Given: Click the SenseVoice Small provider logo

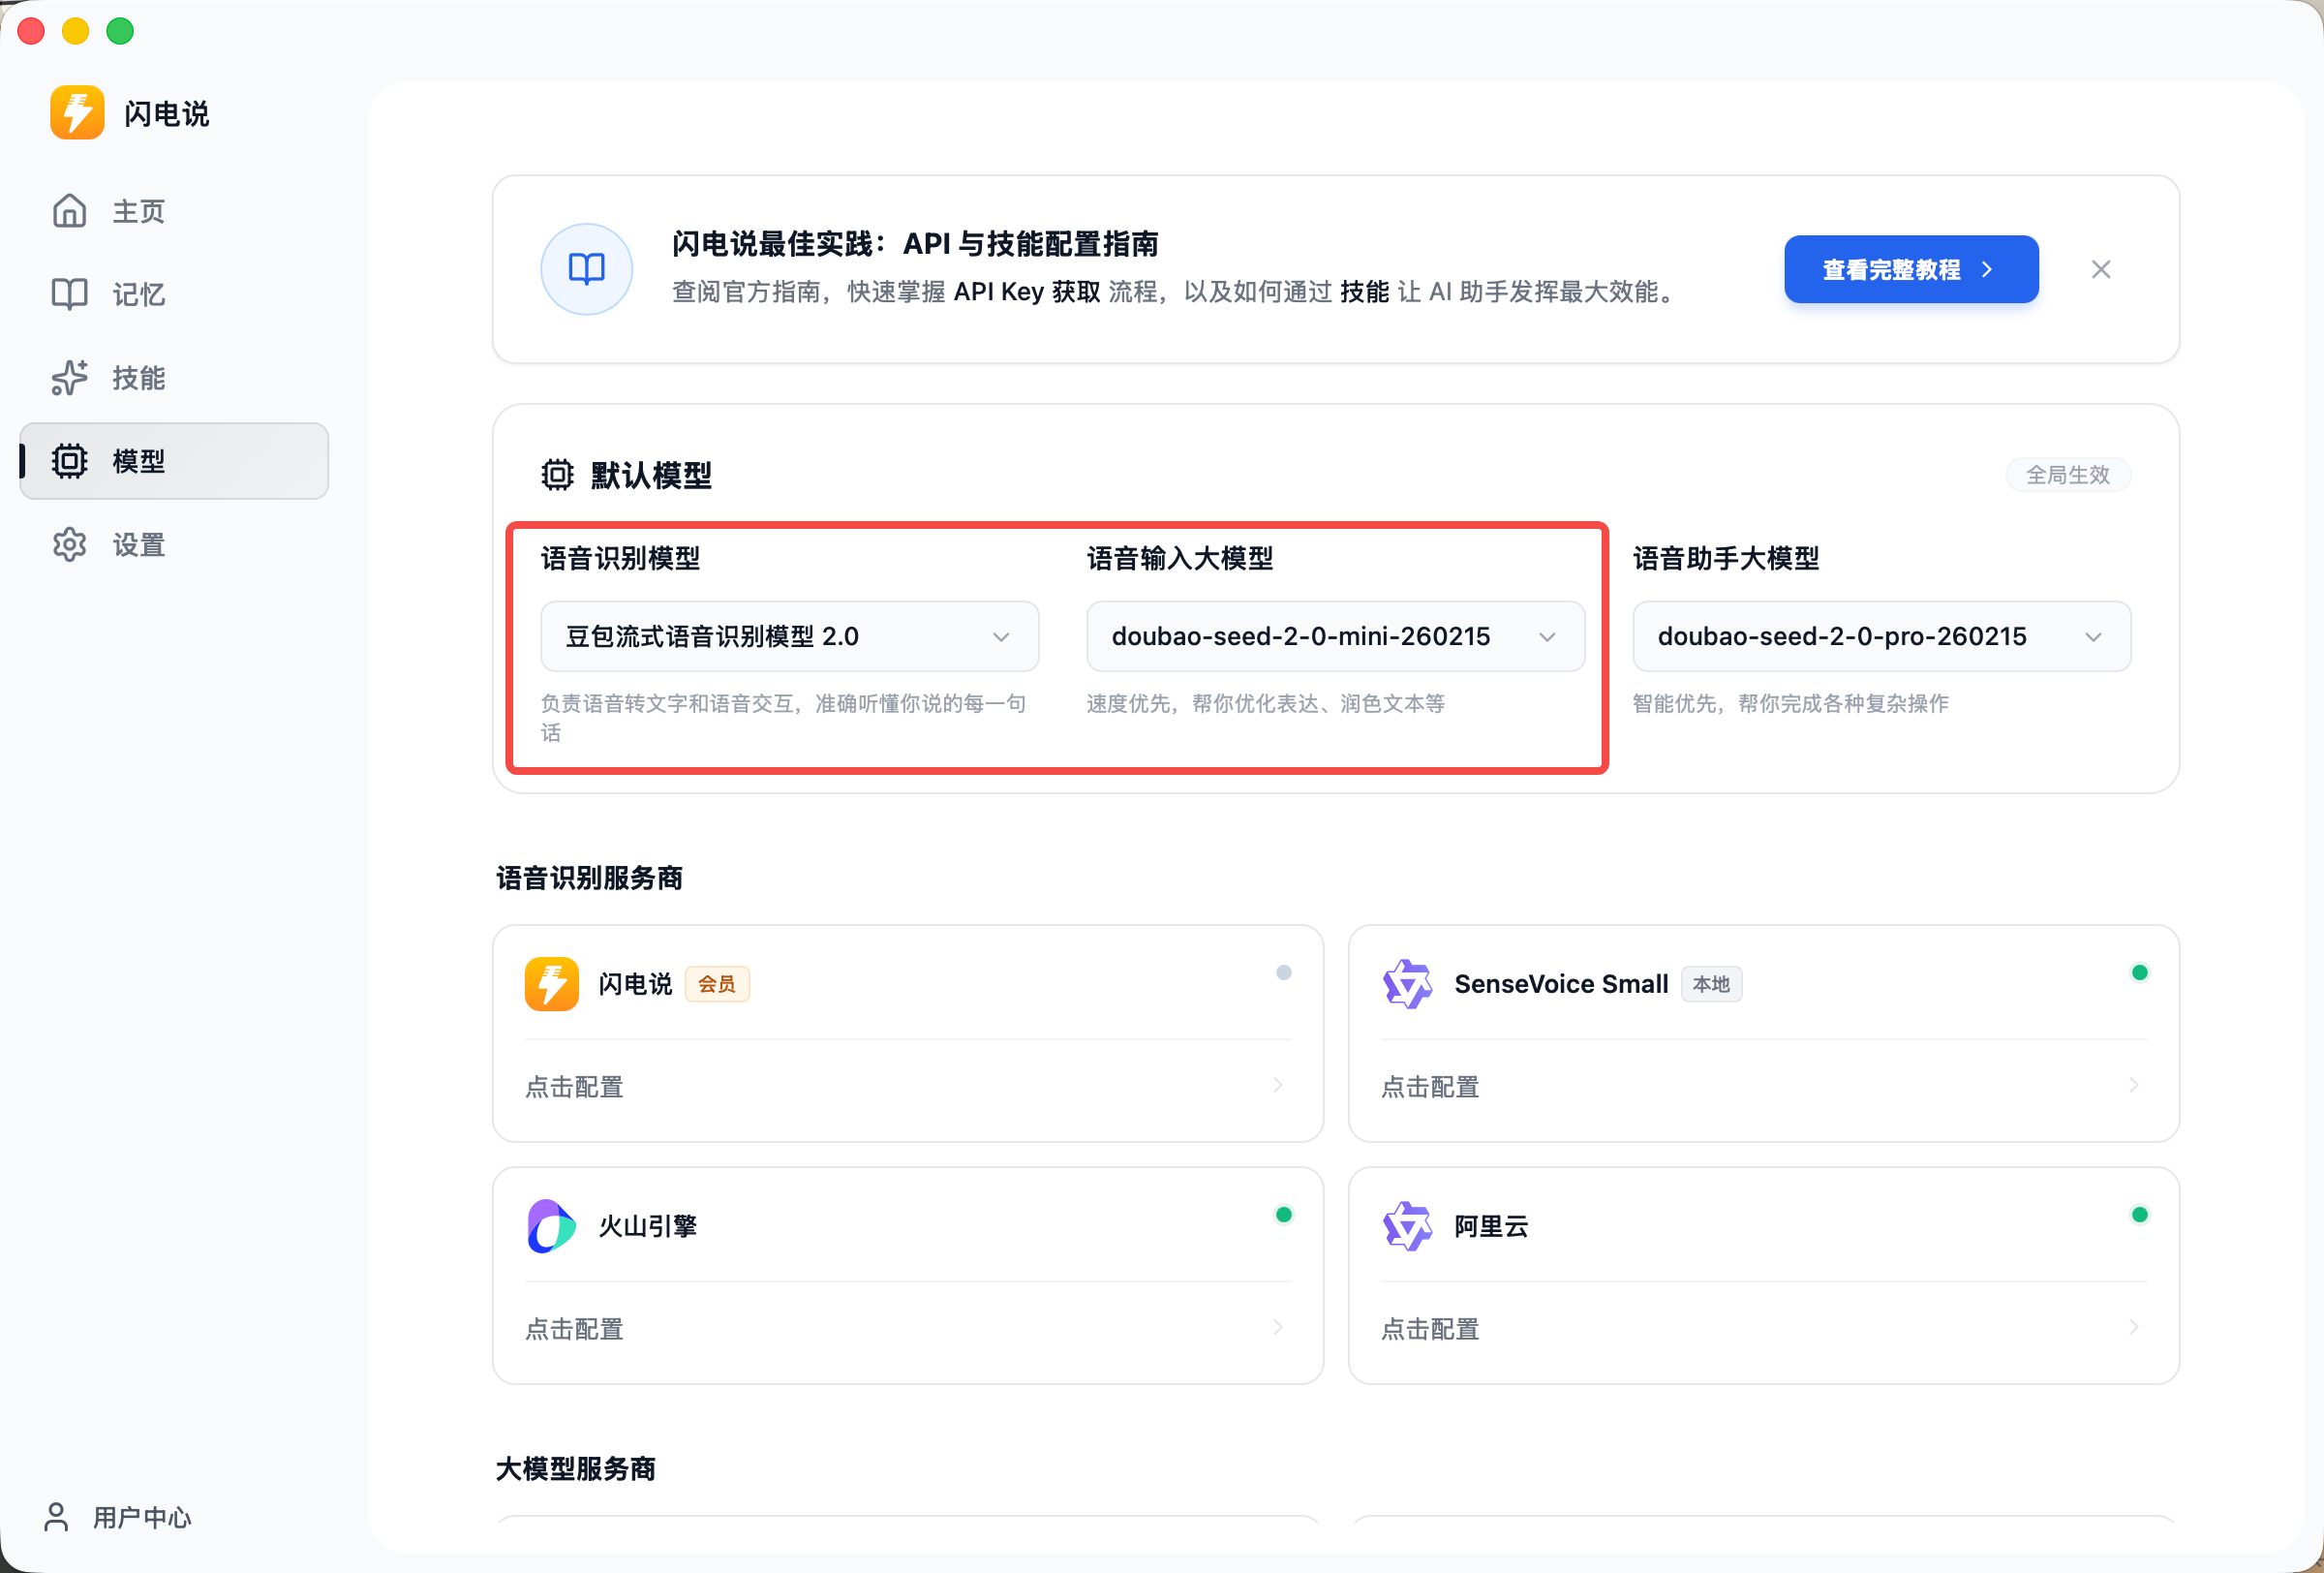Looking at the screenshot, I should tap(1408, 984).
